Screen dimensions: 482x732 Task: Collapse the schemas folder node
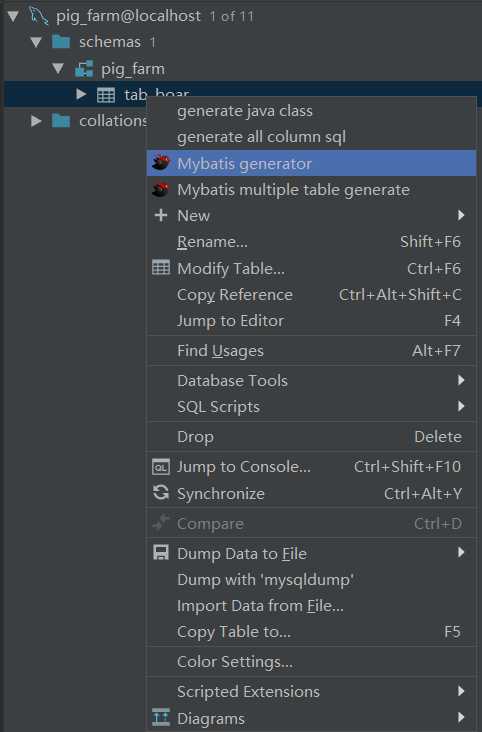click(36, 42)
